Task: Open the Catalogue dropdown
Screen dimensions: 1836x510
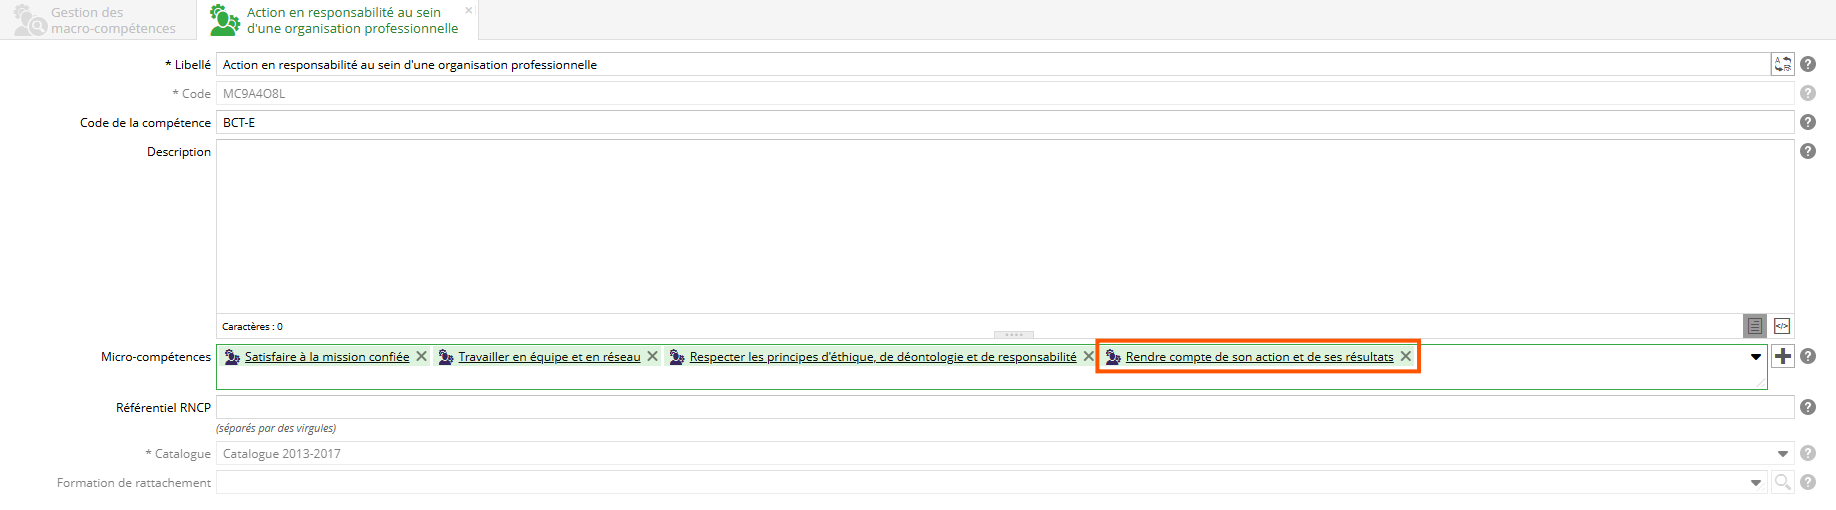Action: tap(1782, 454)
